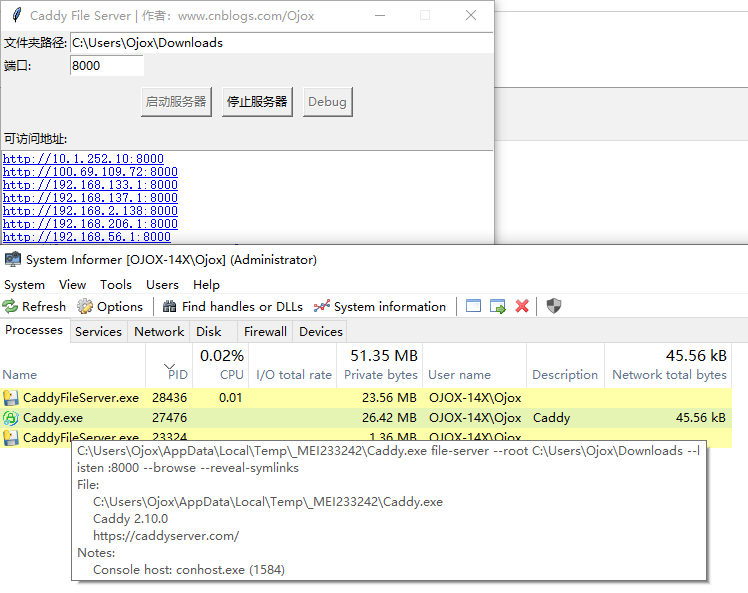This screenshot has height=593, width=748.
Task: Click https://caddyserver.com/ in the tooltip
Action: [x=166, y=536]
